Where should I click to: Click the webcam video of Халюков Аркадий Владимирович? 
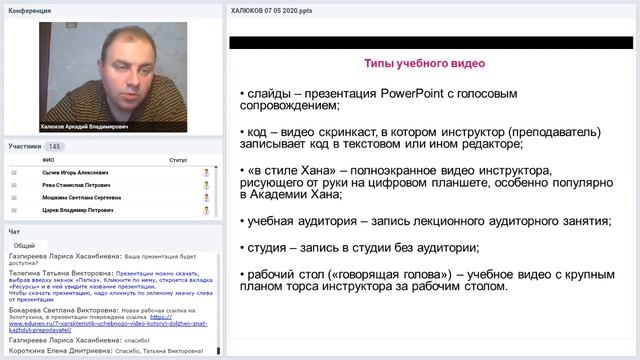pos(113,77)
